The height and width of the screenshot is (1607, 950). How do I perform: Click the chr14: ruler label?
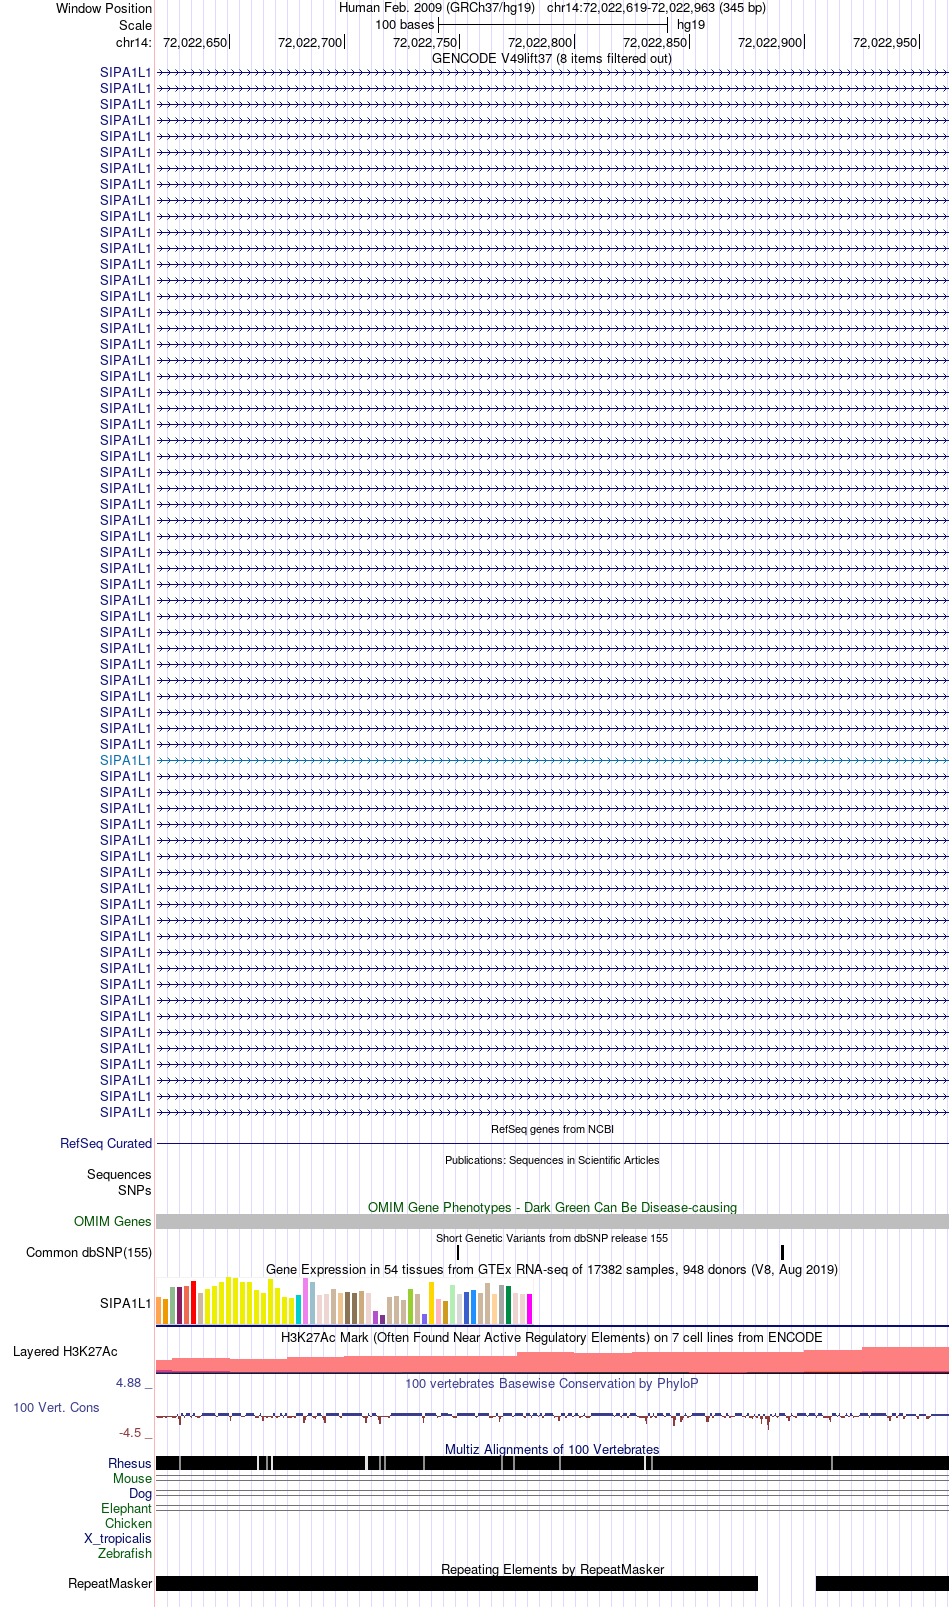pyautogui.click(x=134, y=43)
